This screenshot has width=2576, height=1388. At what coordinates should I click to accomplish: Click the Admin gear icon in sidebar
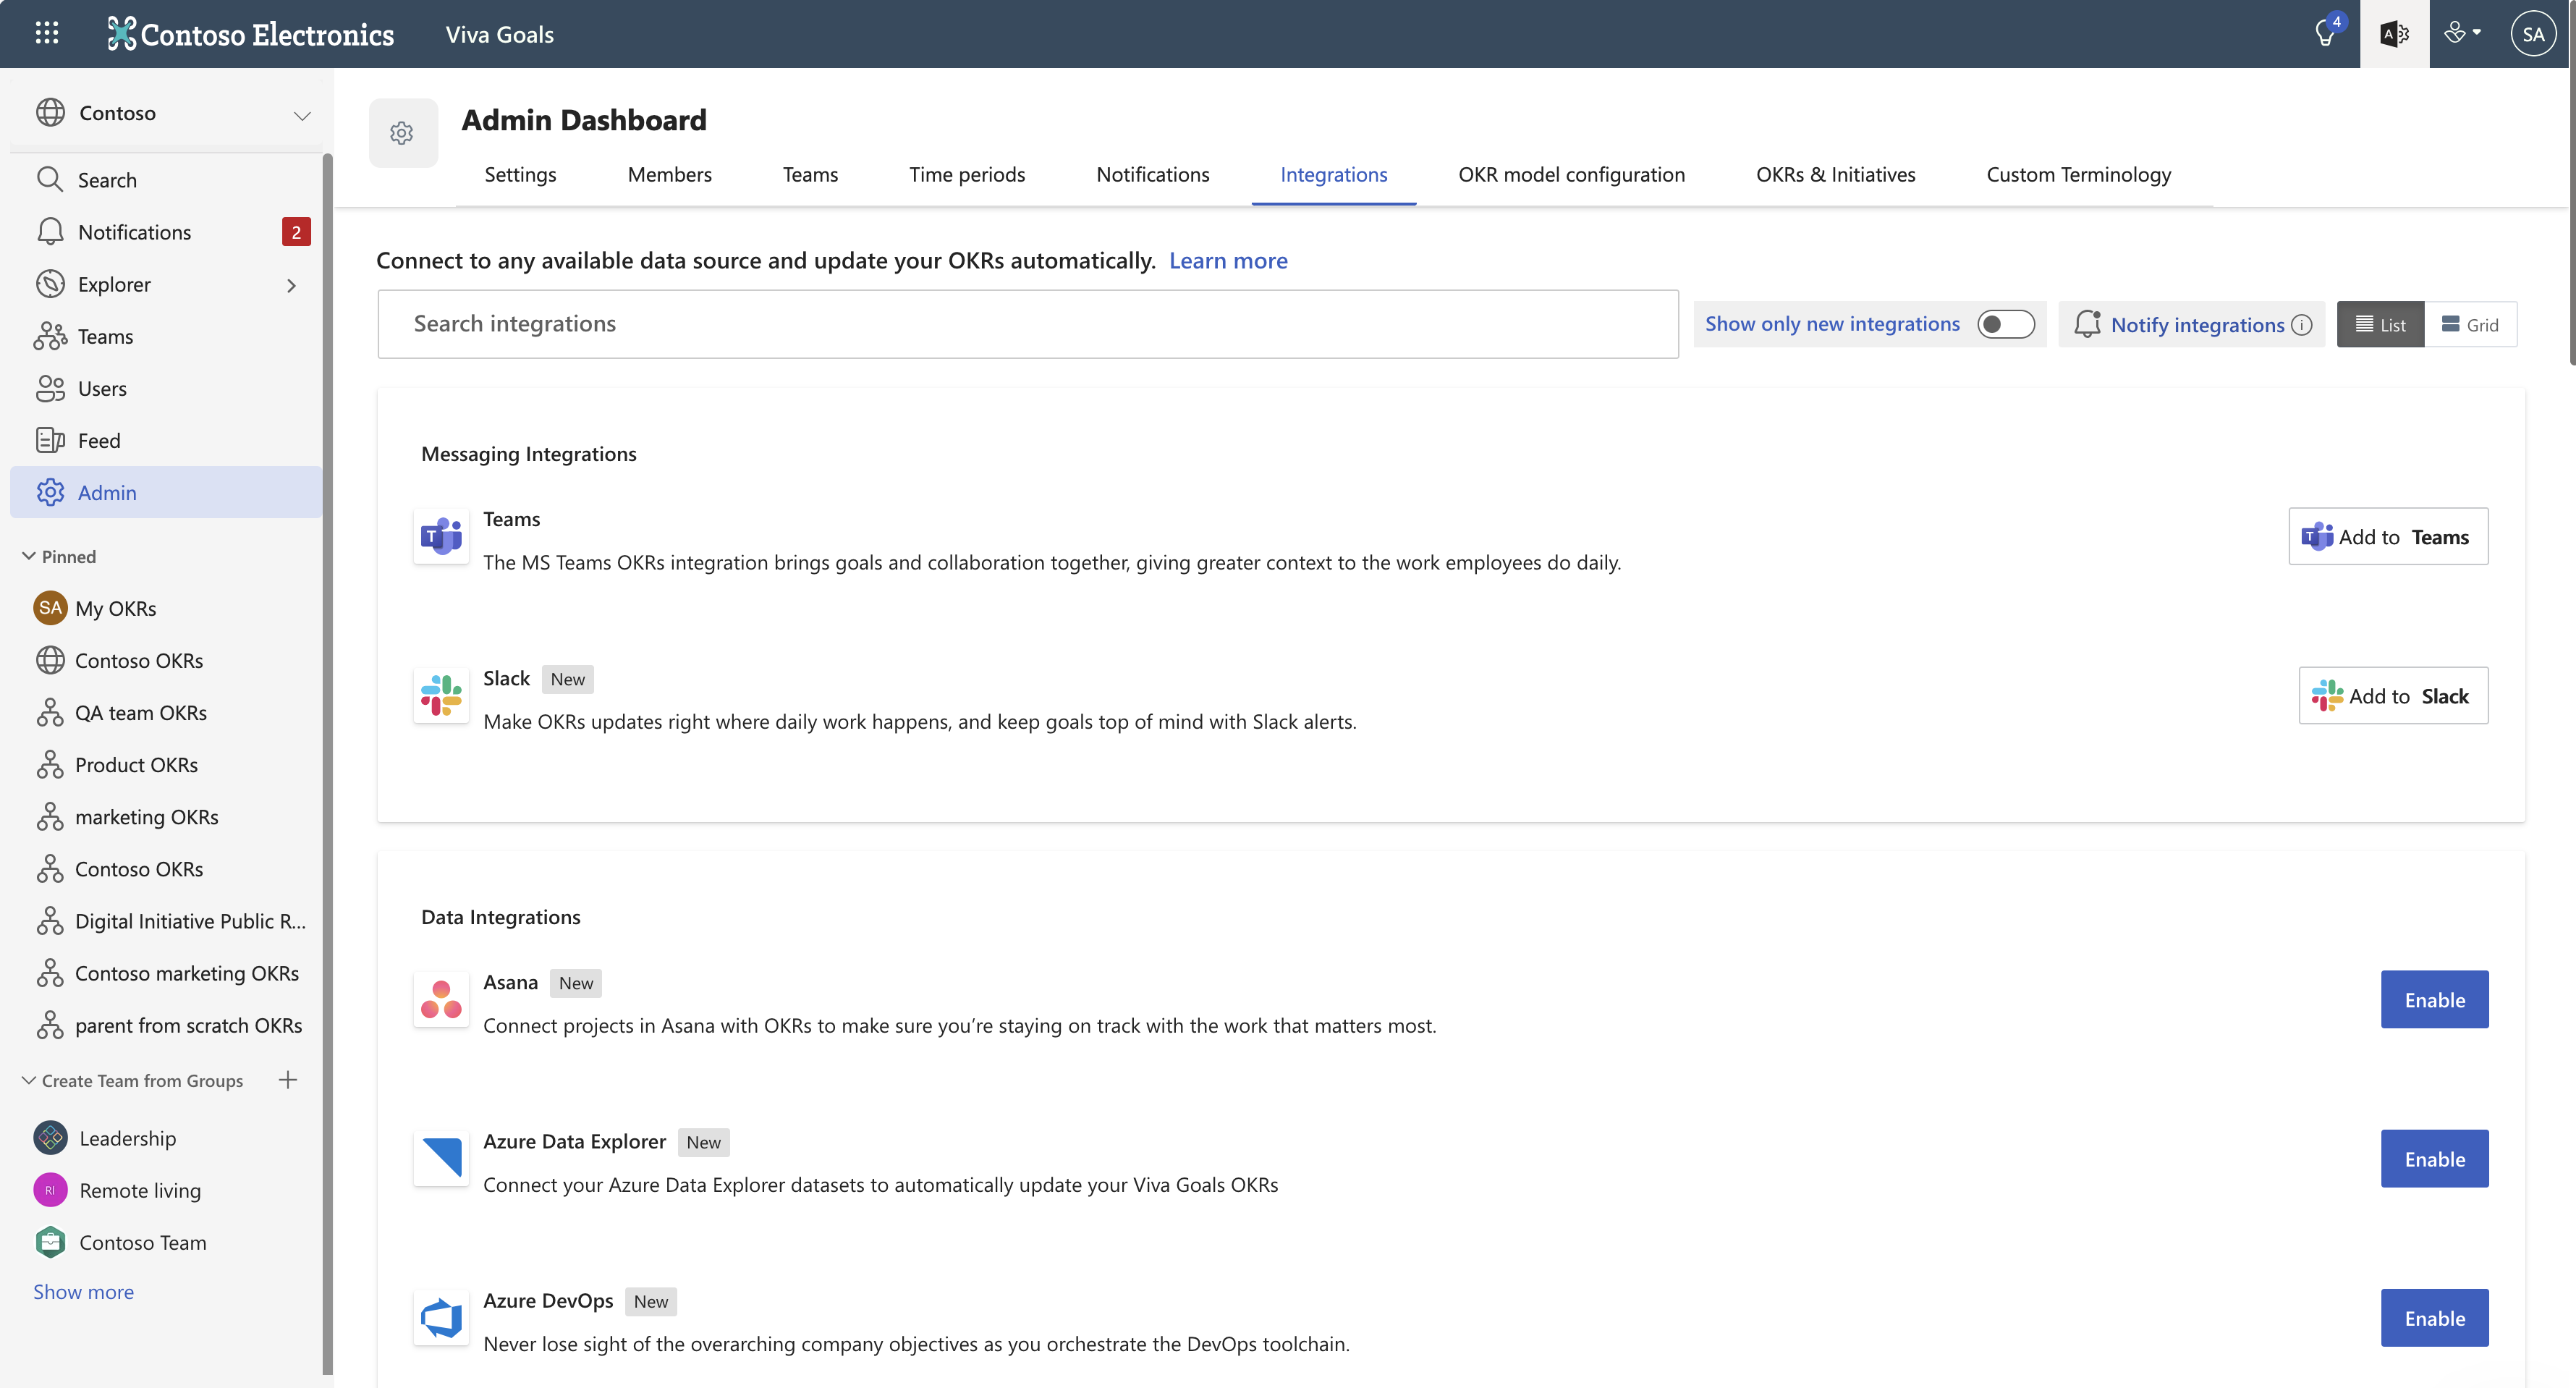(x=50, y=492)
